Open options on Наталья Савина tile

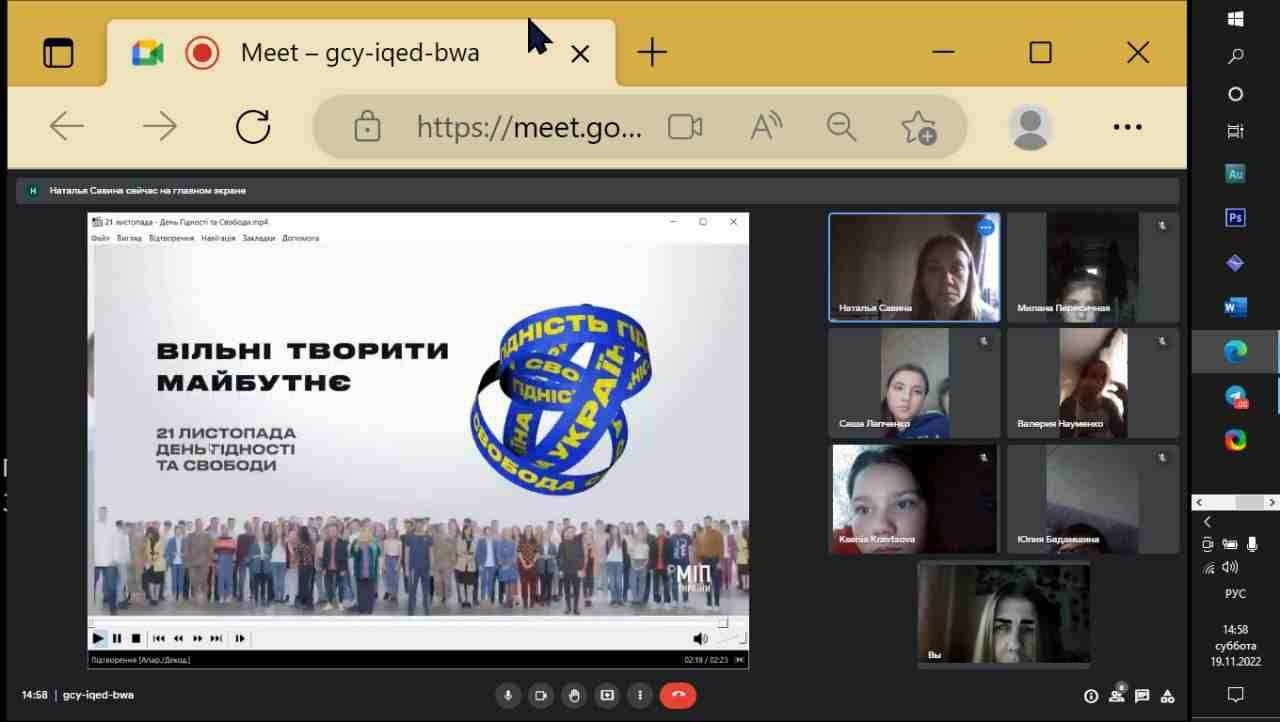tap(986, 228)
